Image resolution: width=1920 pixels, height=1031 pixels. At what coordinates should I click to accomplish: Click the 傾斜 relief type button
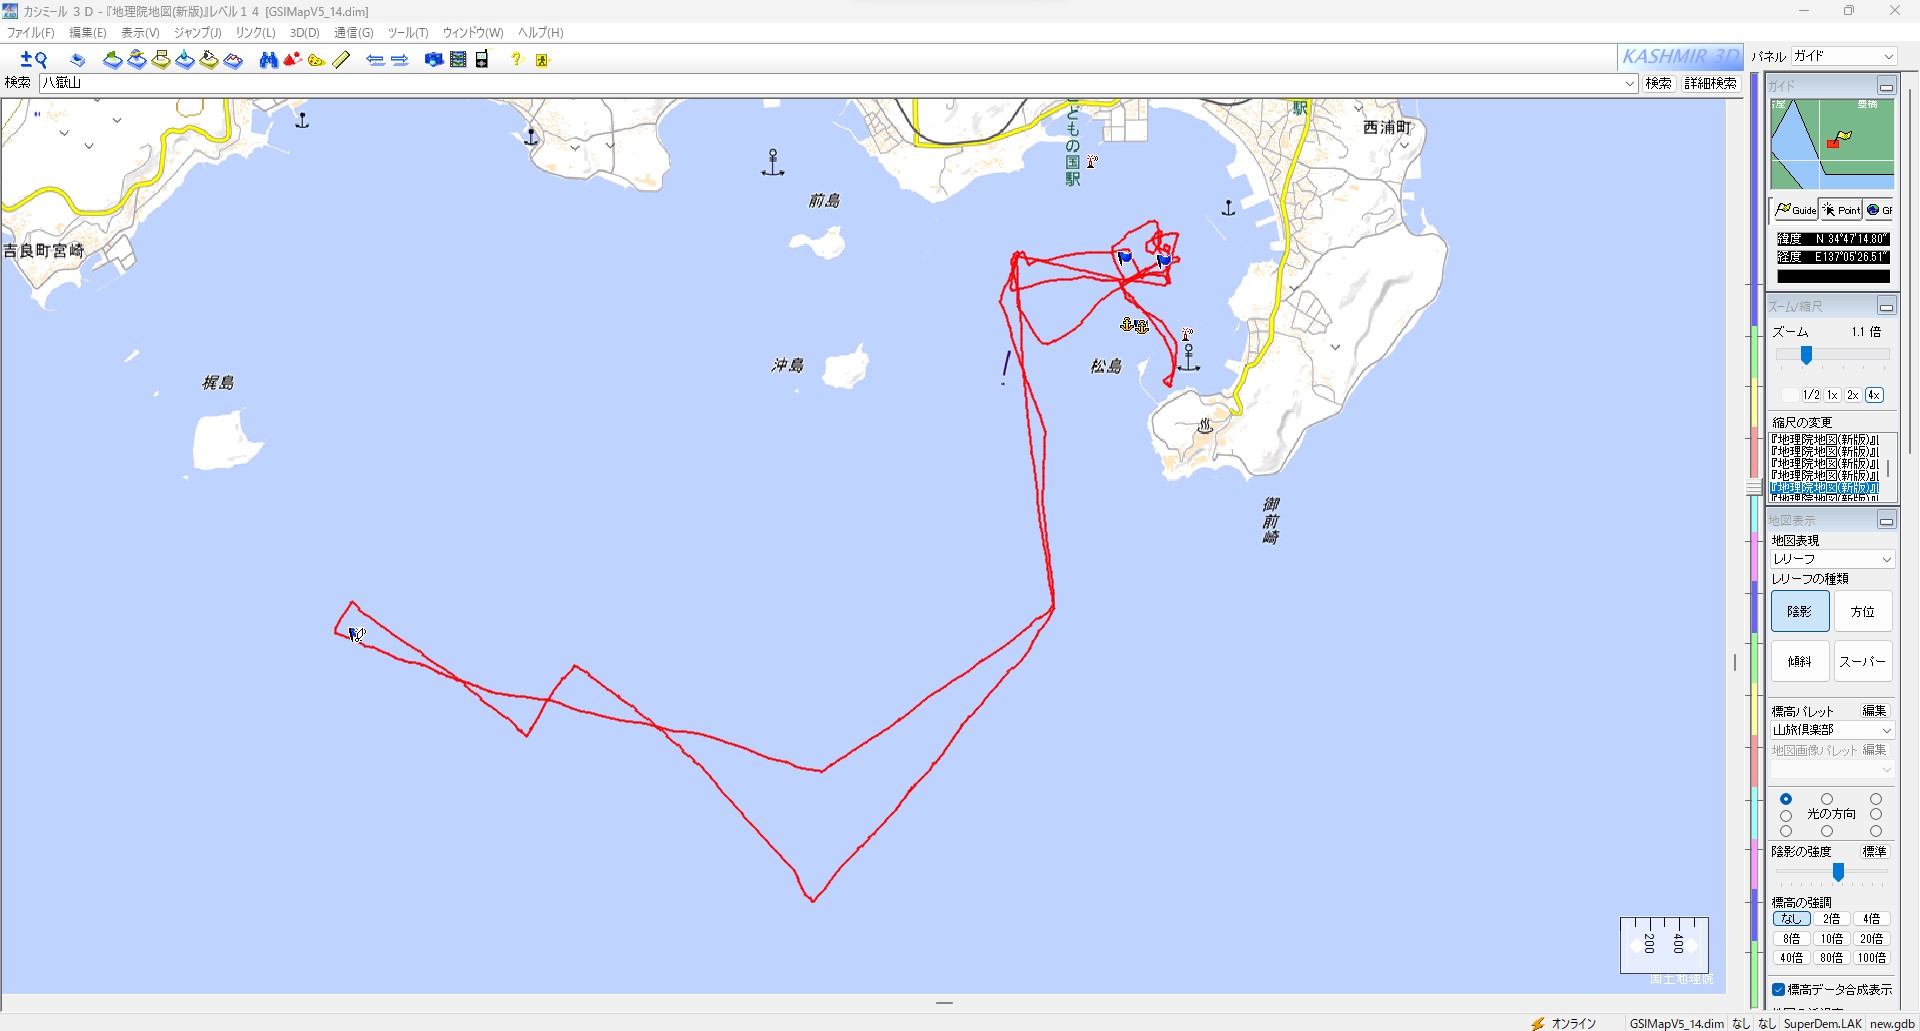pyautogui.click(x=1800, y=661)
